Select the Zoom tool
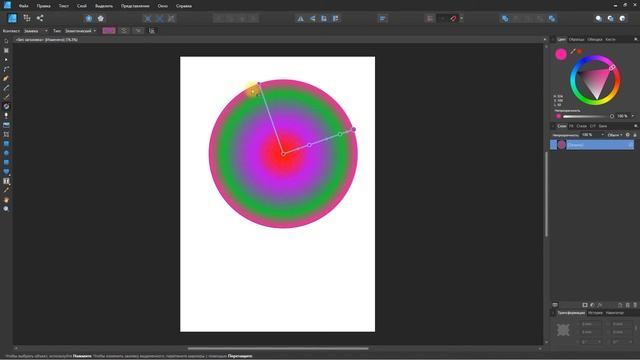Image resolution: width=640 pixels, height=360 pixels. 6,209
